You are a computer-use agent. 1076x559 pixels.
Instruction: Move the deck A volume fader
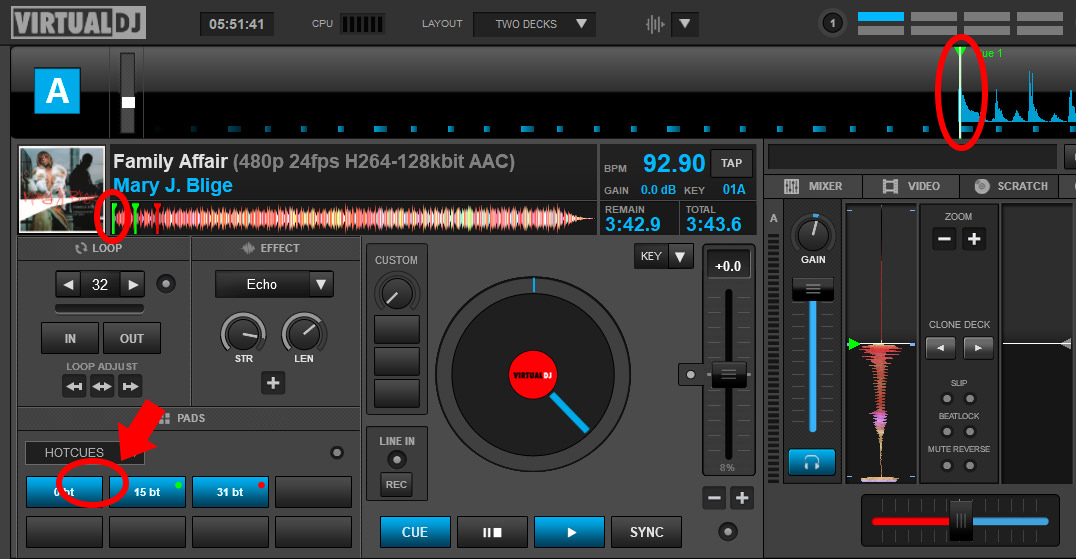click(813, 289)
